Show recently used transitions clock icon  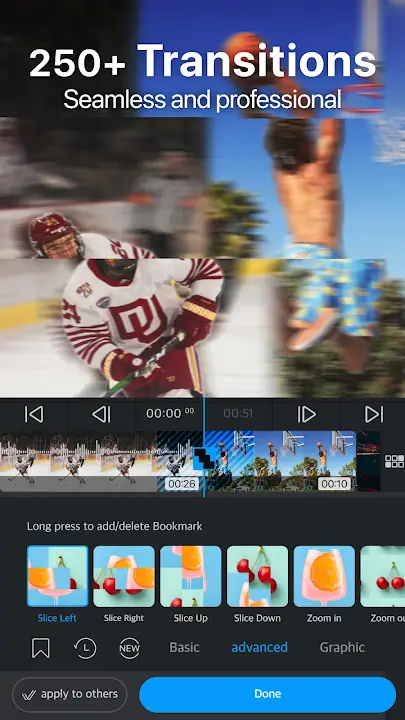[85, 648]
